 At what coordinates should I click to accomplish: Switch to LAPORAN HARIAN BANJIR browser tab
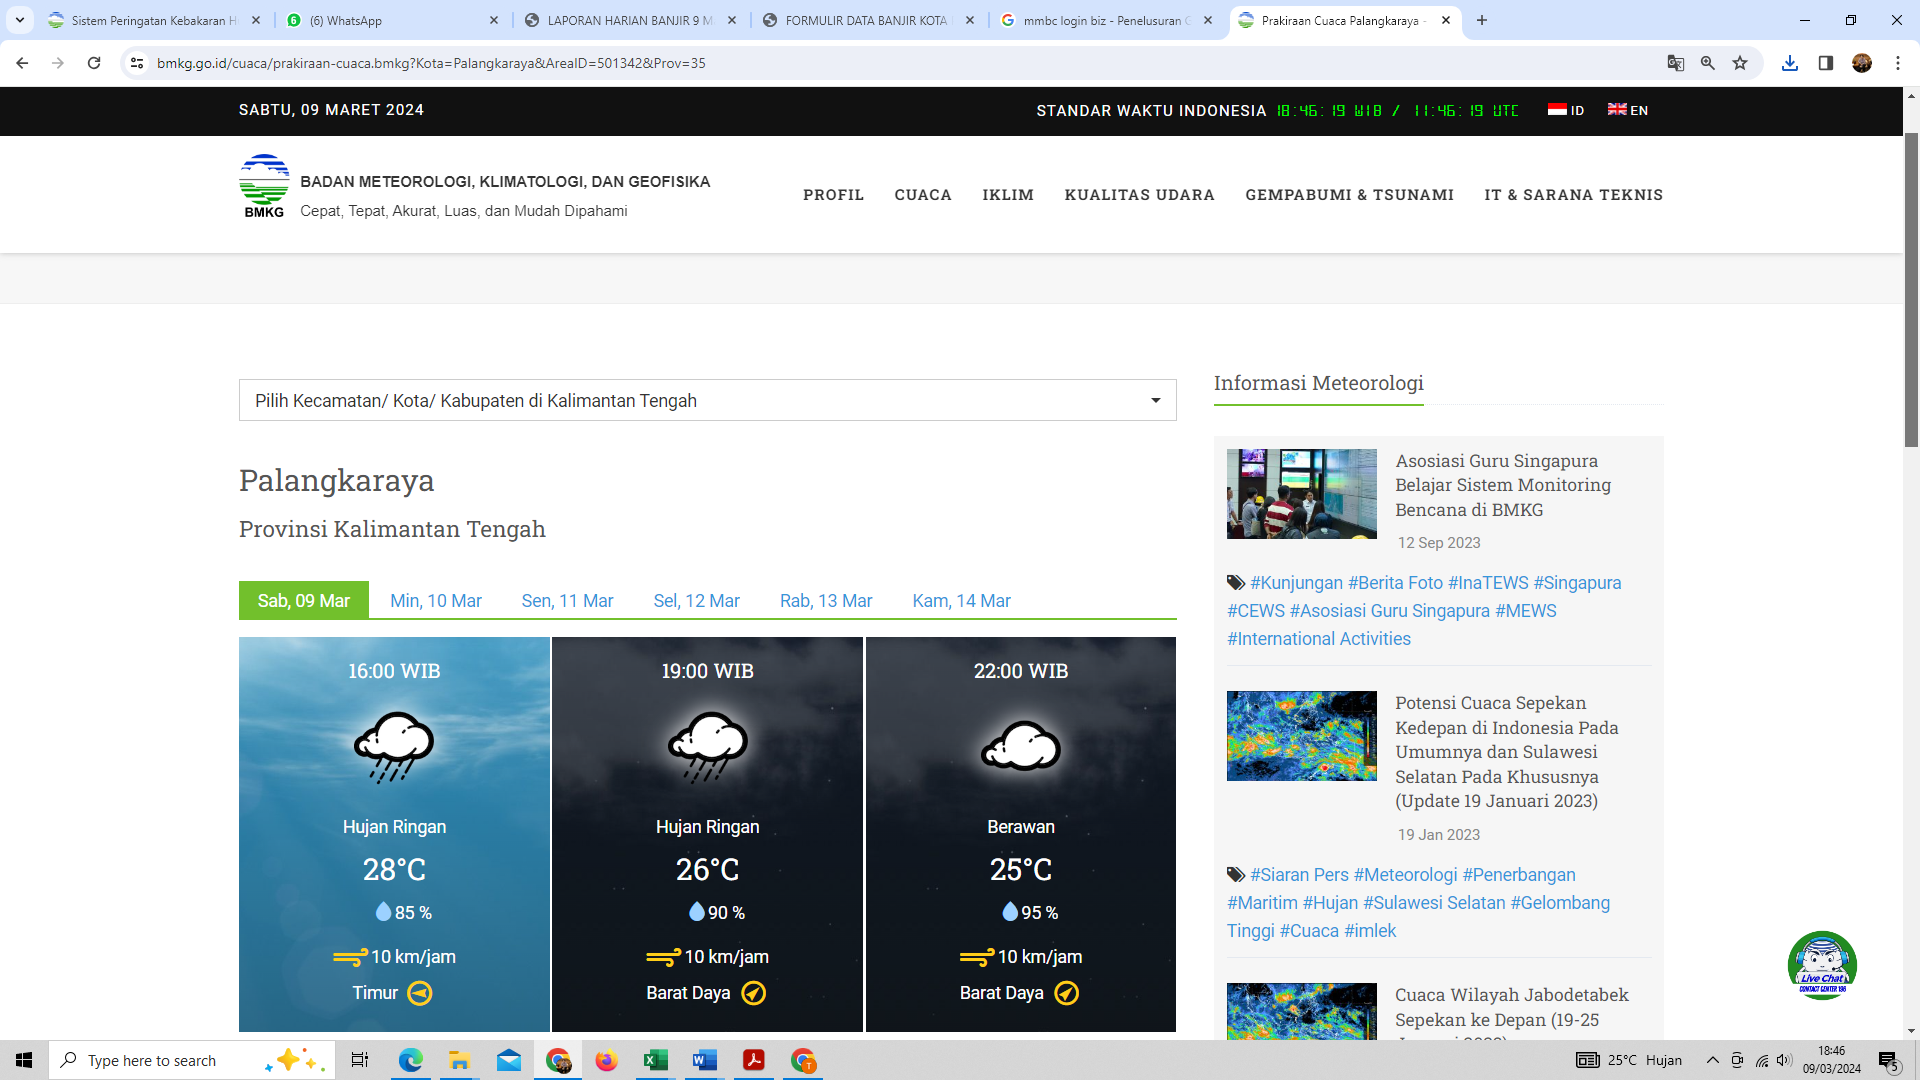[x=632, y=20]
